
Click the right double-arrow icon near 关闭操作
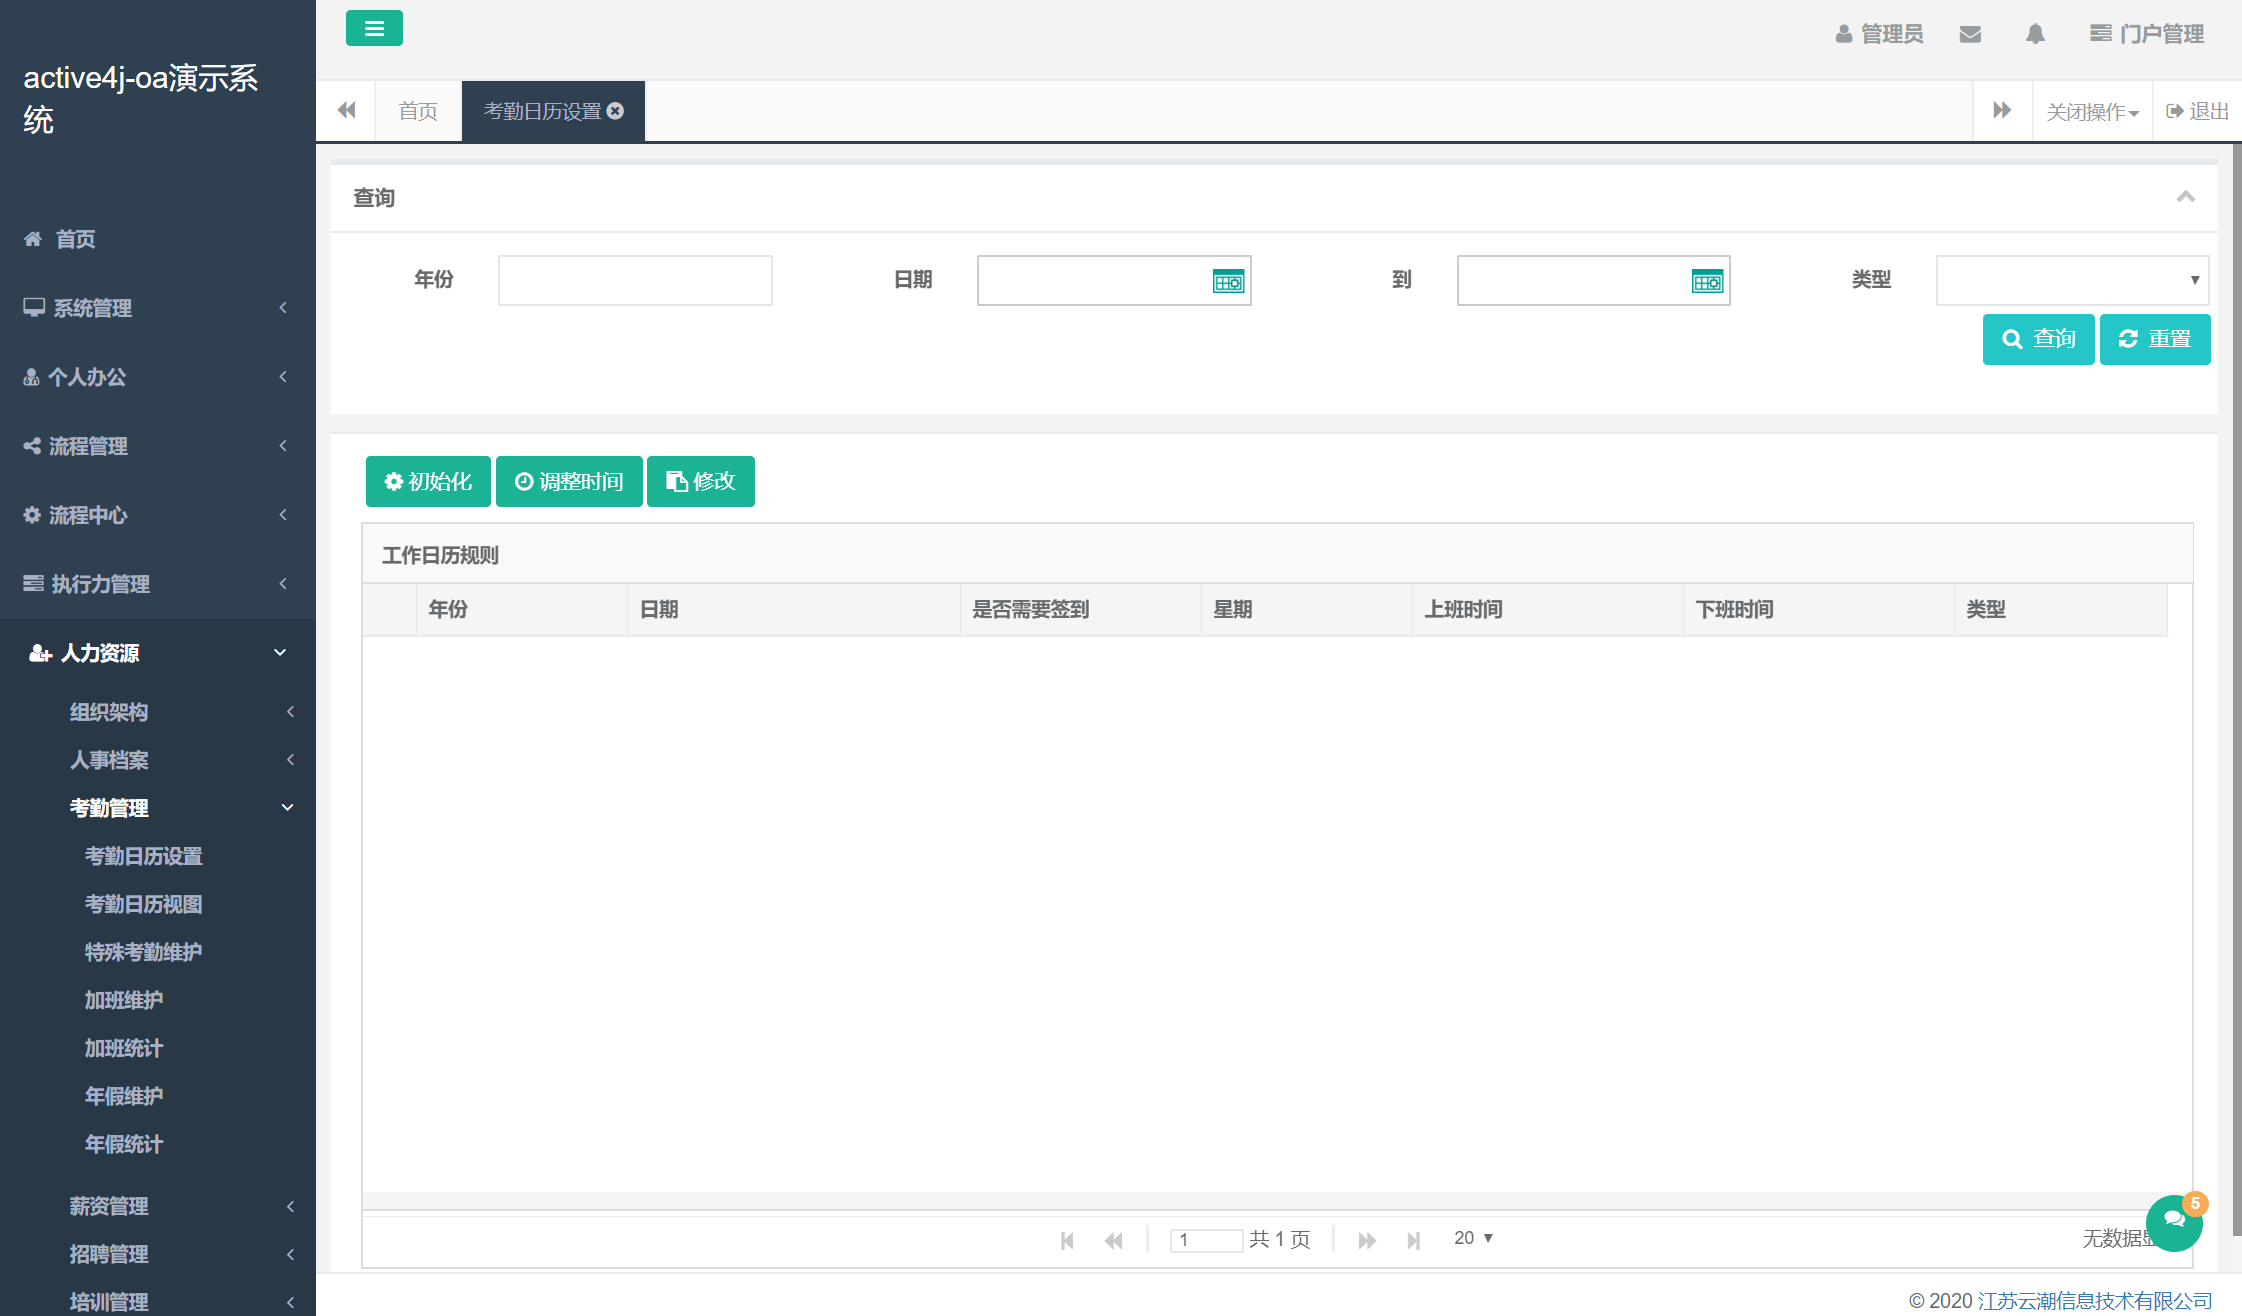pyautogui.click(x=2002, y=110)
